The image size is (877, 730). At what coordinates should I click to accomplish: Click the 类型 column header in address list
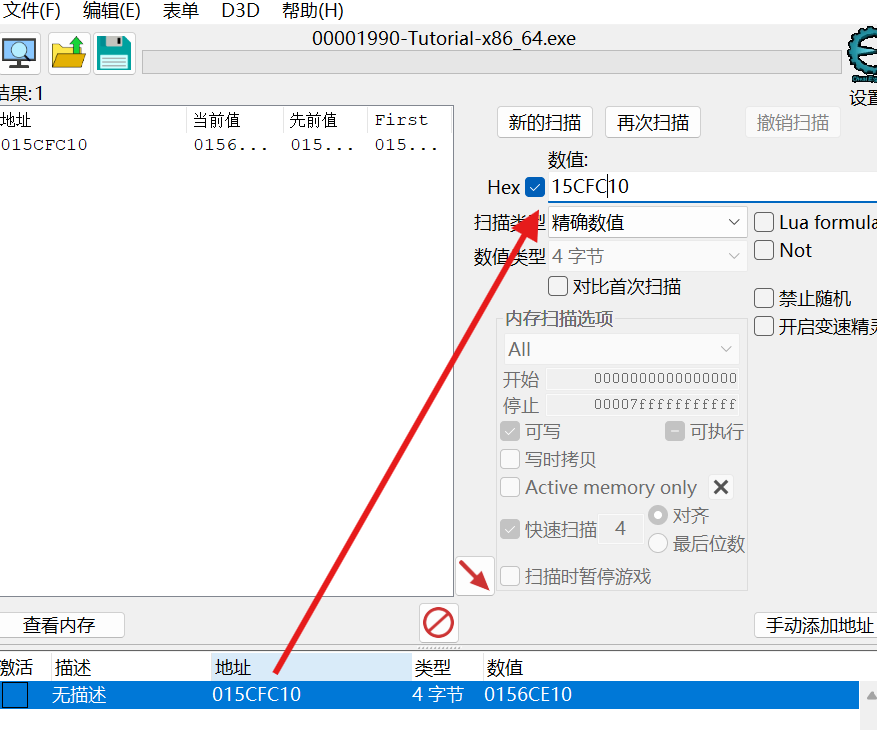click(x=447, y=667)
